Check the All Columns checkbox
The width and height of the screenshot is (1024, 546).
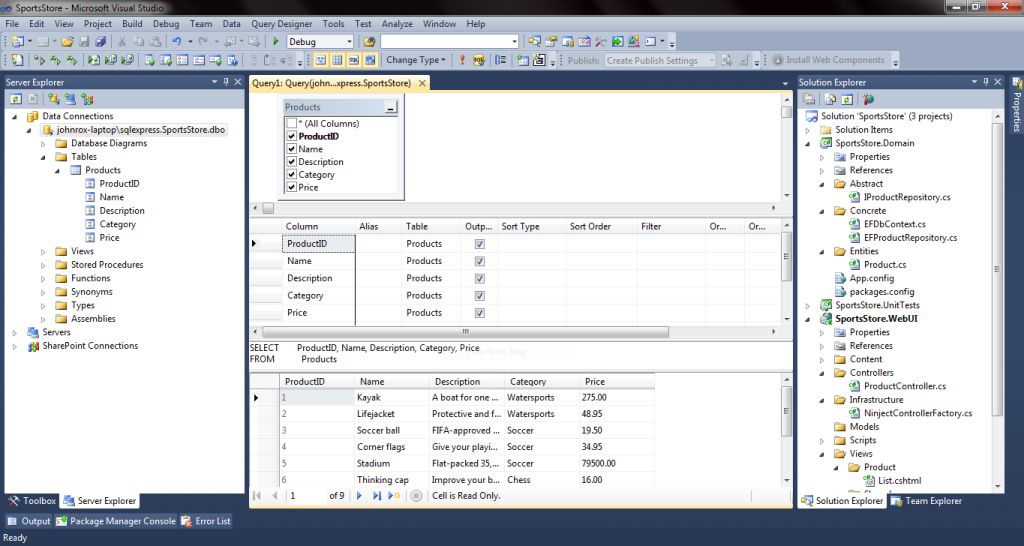pyautogui.click(x=292, y=123)
